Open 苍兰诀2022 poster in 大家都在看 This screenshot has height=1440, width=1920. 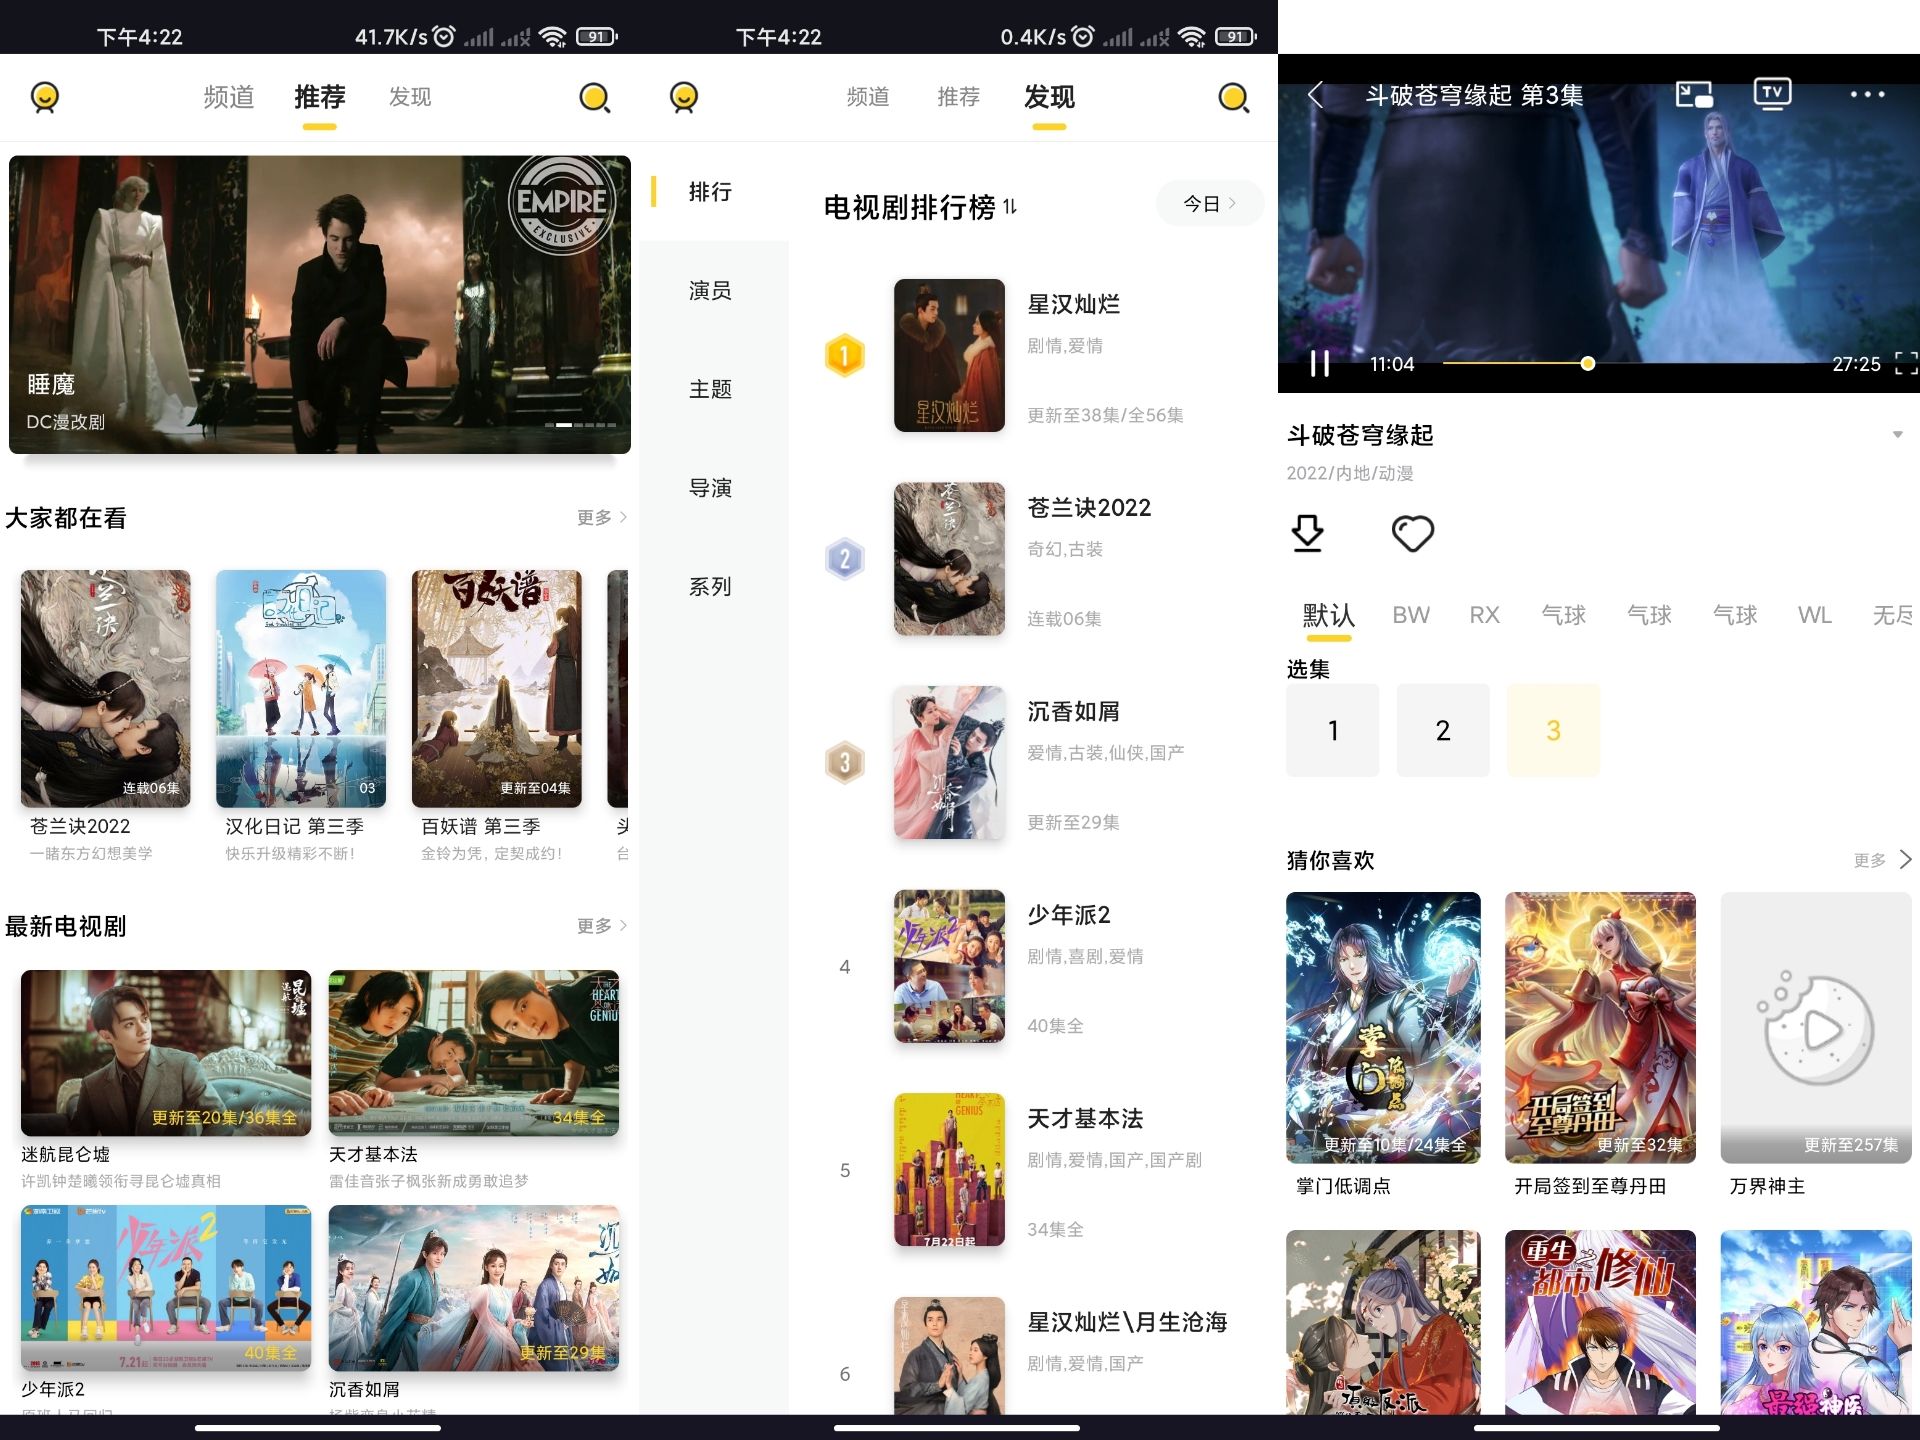[105, 689]
